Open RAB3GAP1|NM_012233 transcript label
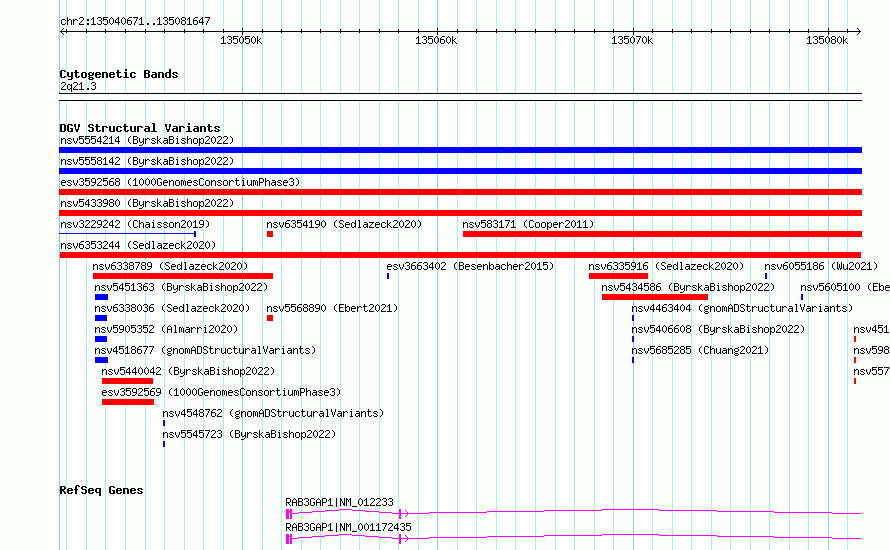Viewport: 890px width, 550px height. click(x=339, y=502)
